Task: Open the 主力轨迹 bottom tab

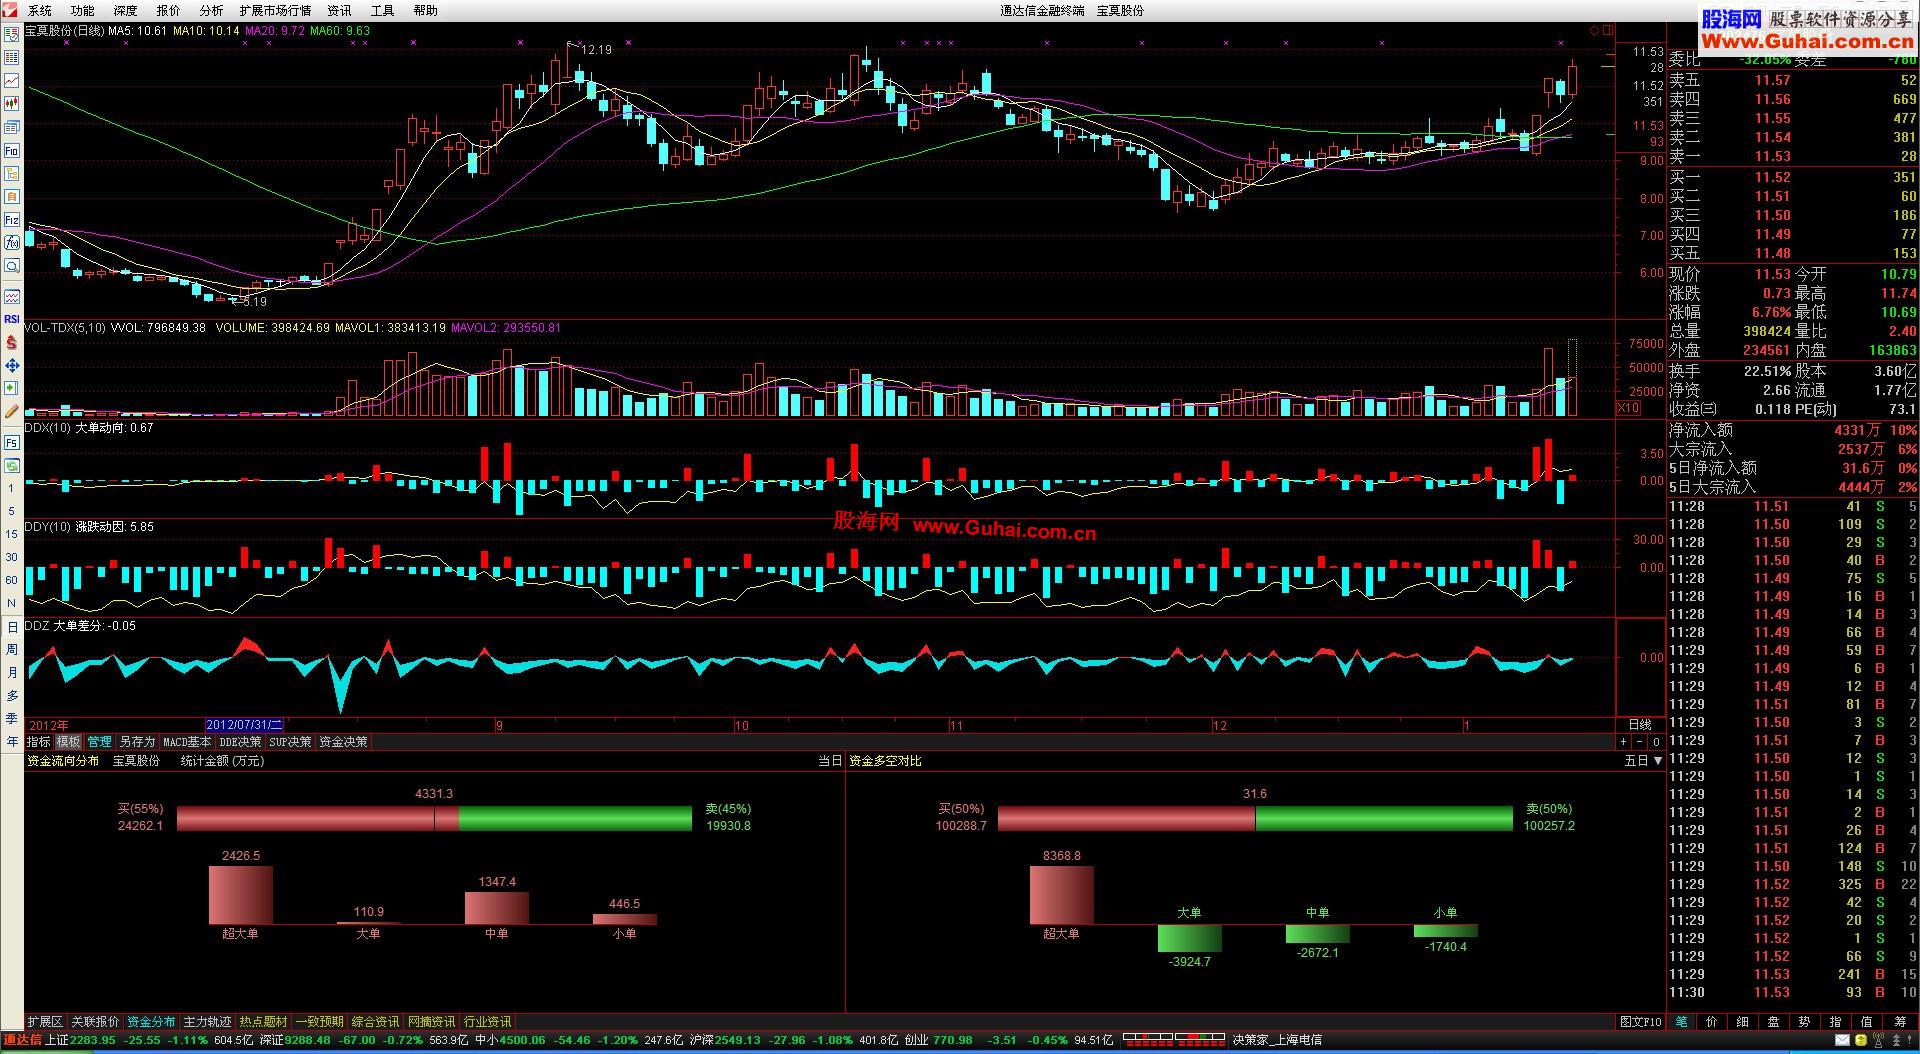Action: click(x=207, y=1022)
